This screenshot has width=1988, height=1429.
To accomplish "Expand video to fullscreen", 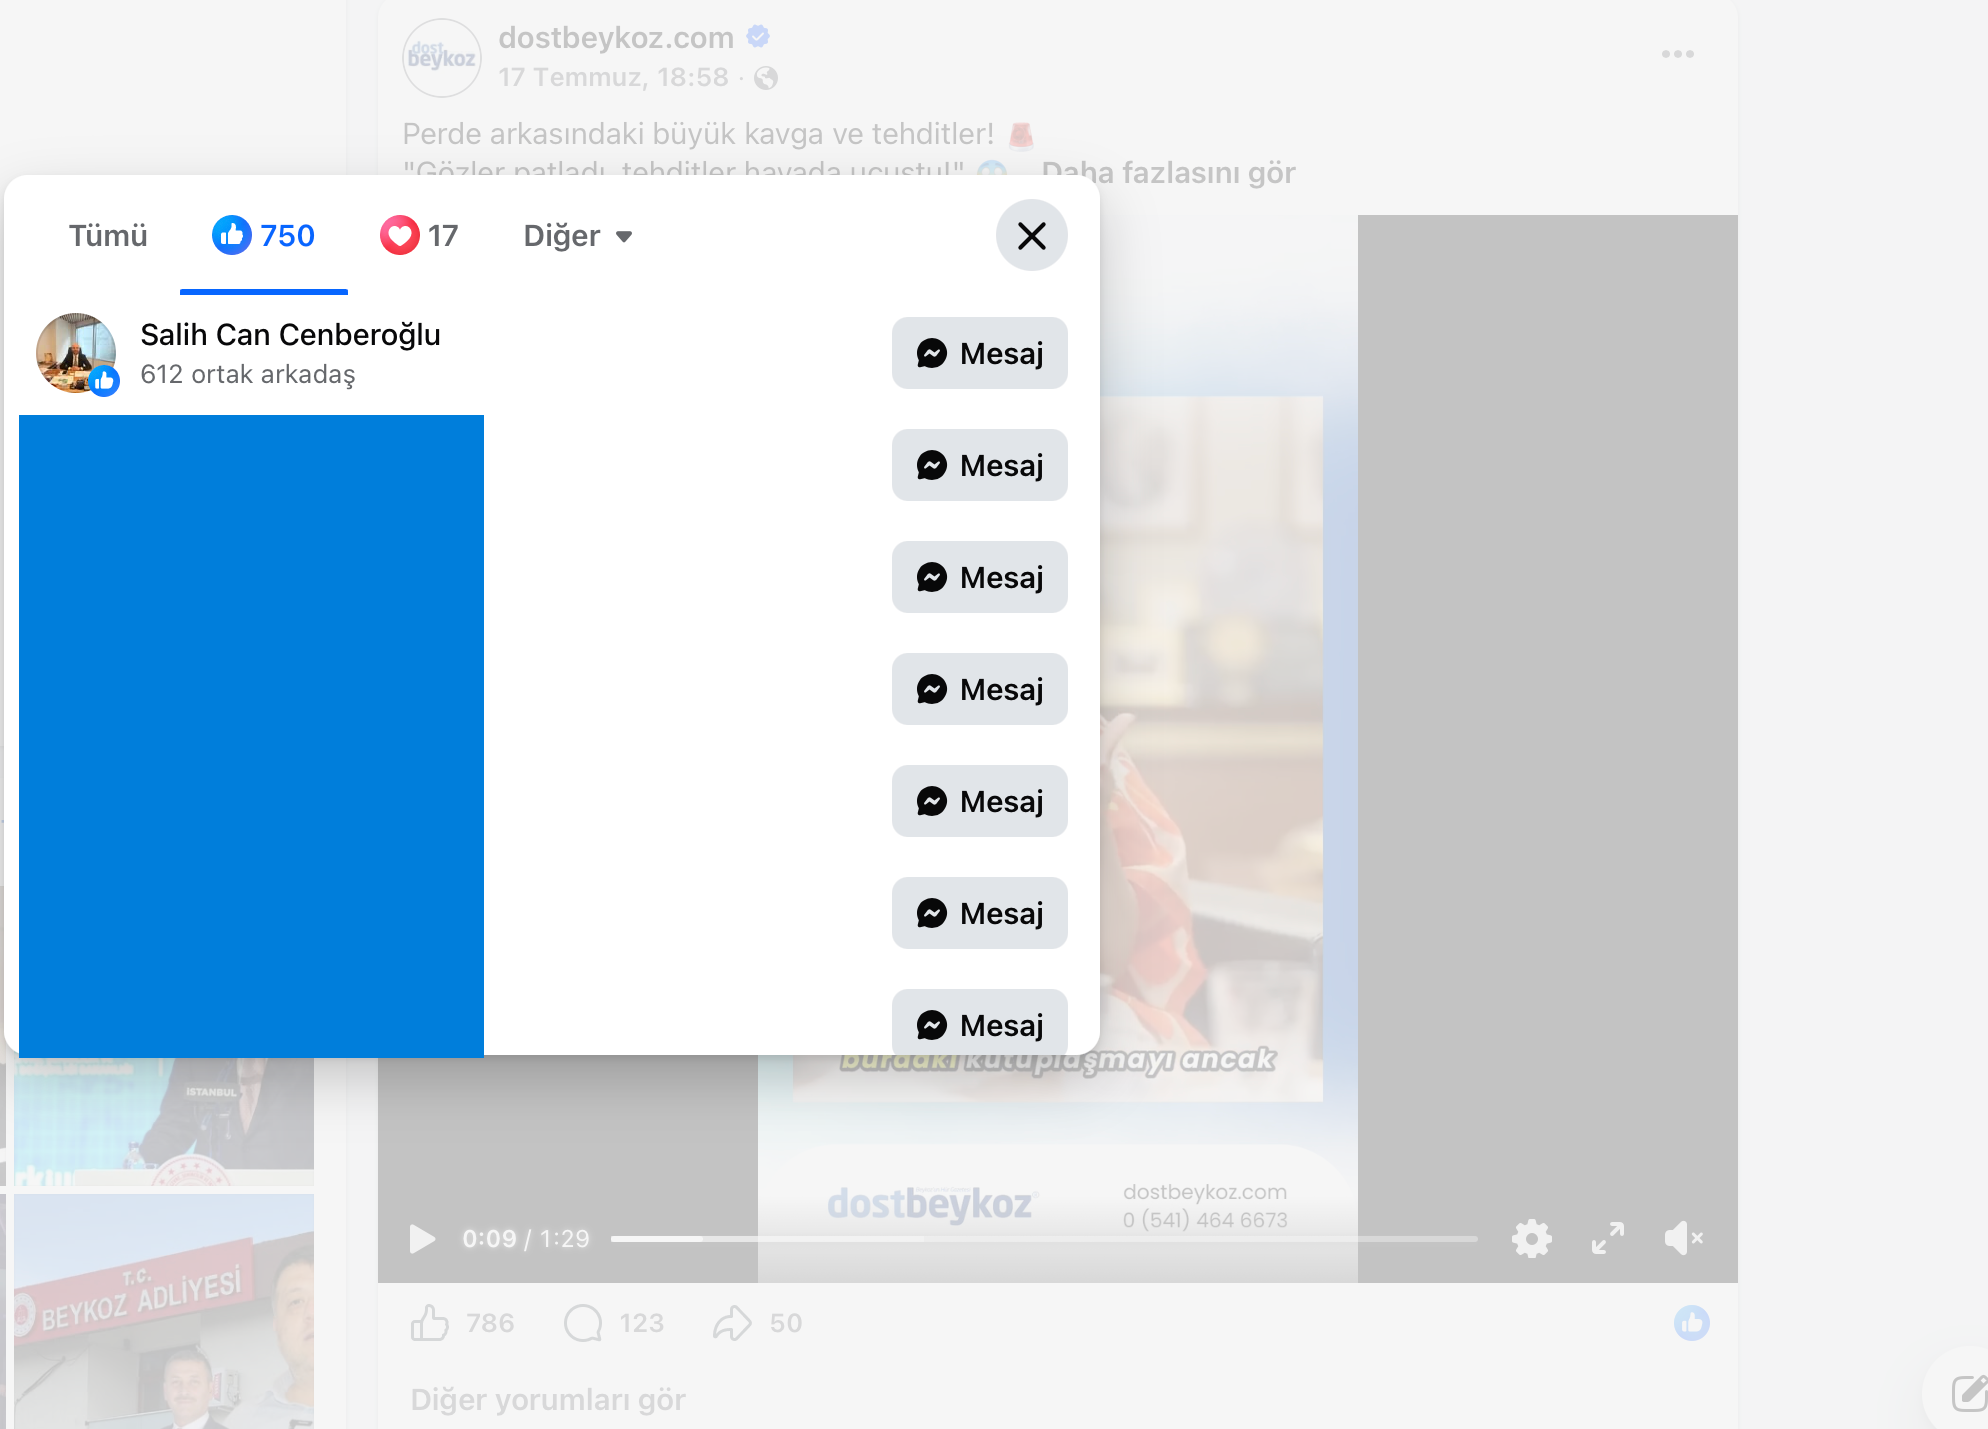I will 1607,1239.
